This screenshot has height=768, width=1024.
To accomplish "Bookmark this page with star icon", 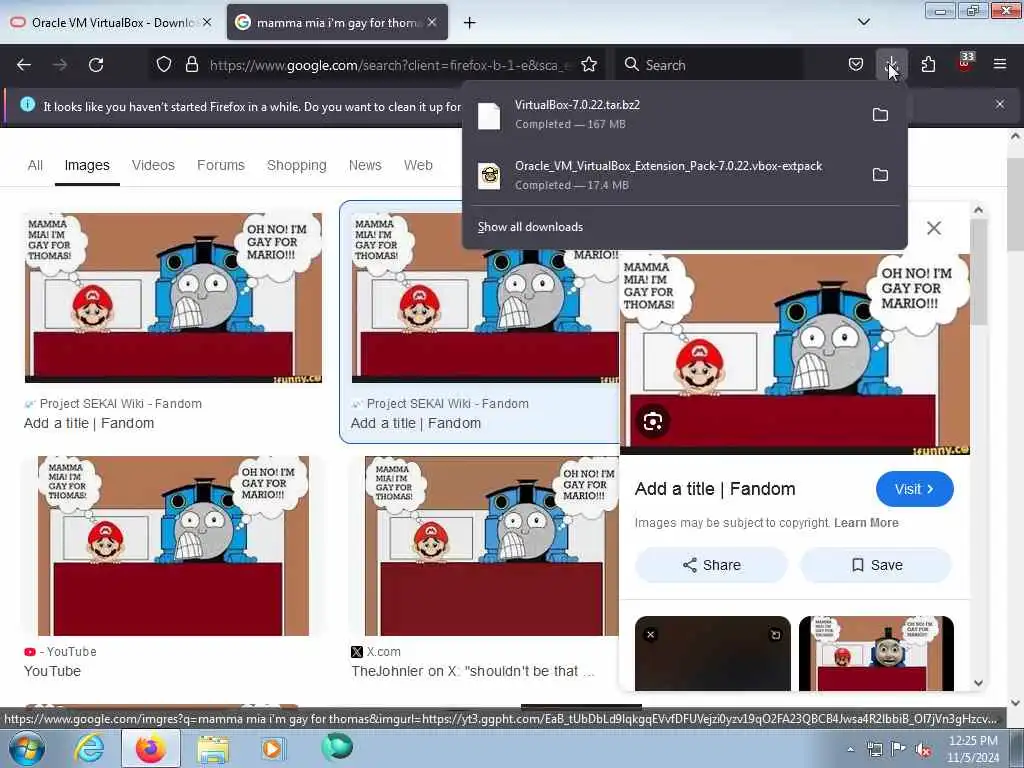I will point(589,65).
